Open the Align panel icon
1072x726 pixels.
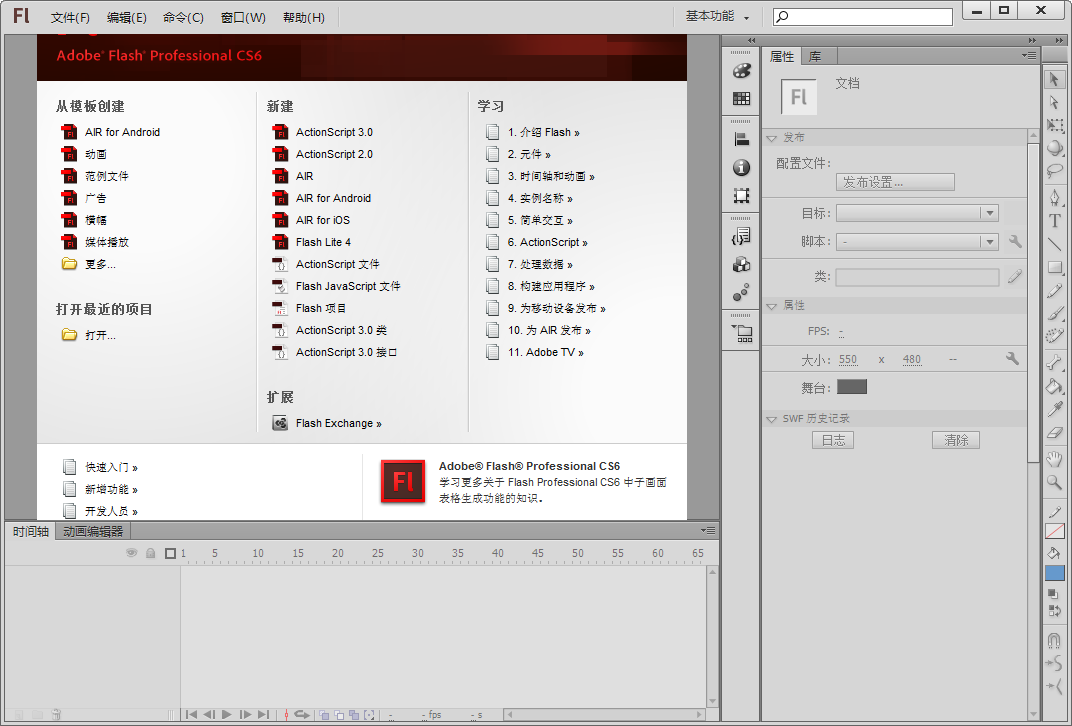(741, 139)
